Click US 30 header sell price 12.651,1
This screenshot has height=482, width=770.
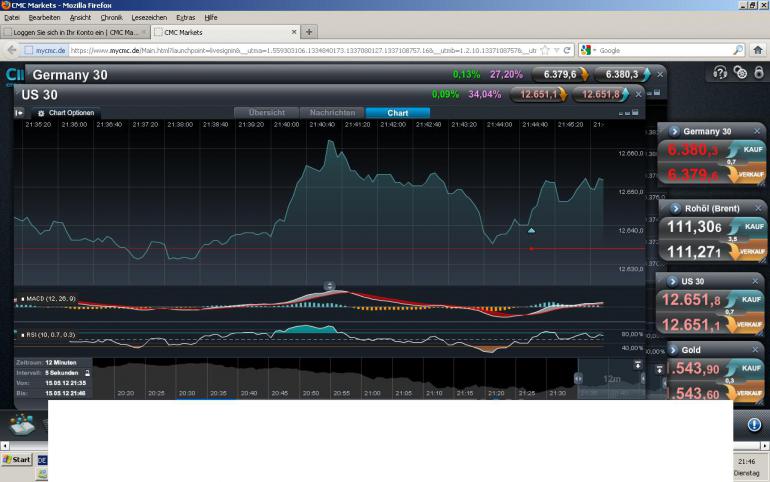point(539,94)
